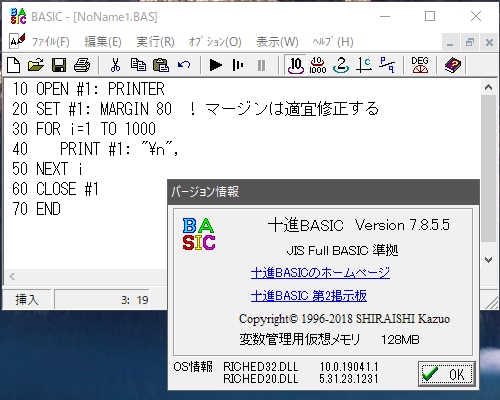Screen dimensions: 500x400
Task: Toggle the DEG angle unit icon
Action: pos(420,65)
